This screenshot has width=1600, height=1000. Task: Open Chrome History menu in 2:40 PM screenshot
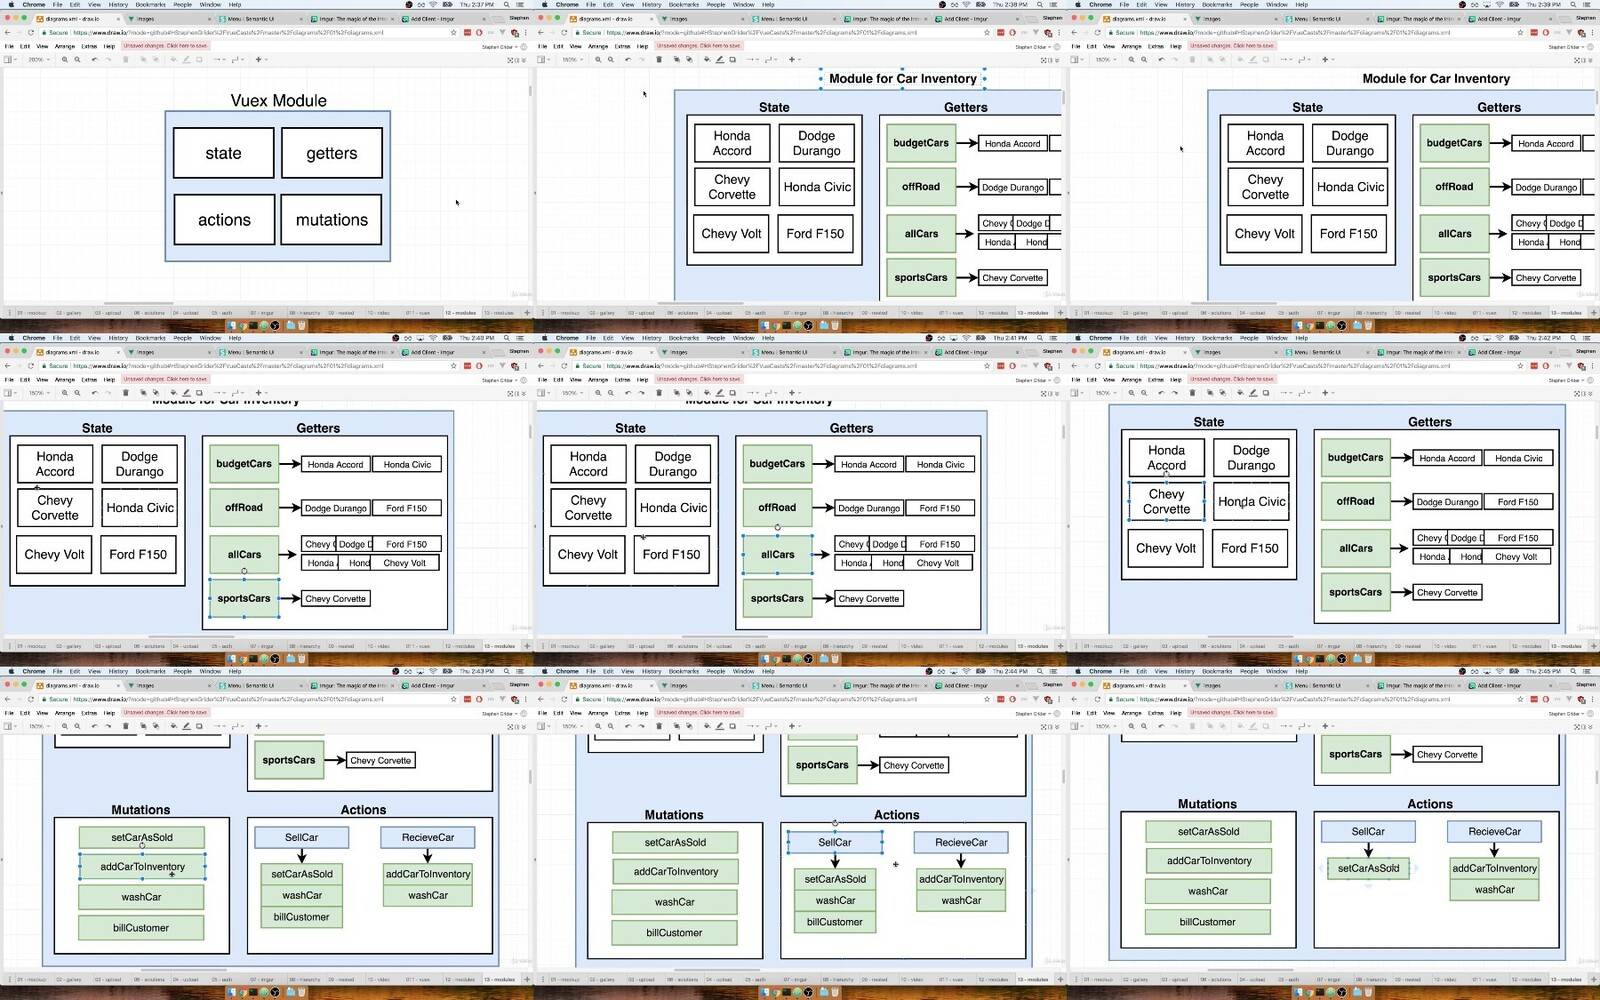(118, 338)
